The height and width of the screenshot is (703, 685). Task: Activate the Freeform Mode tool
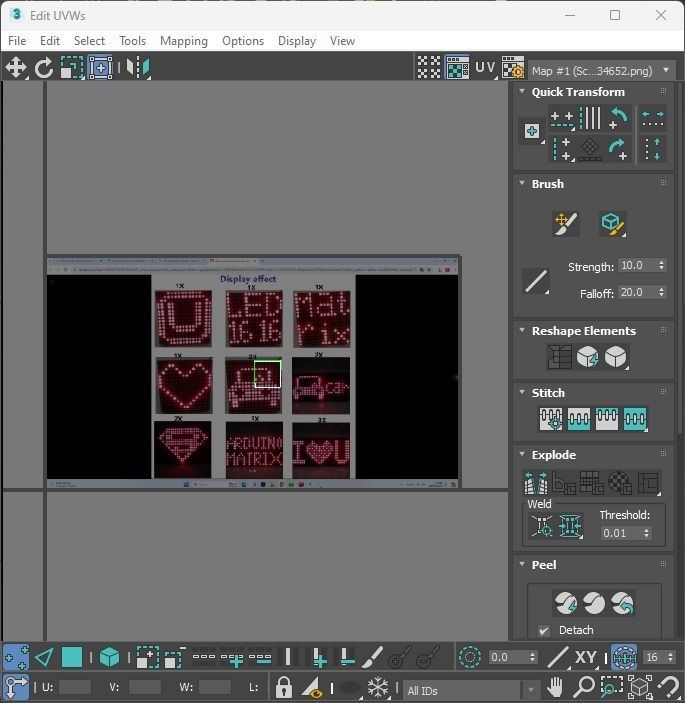(100, 68)
